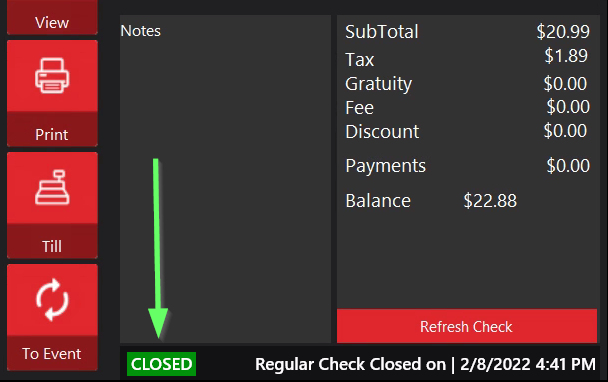
Task: Click the Payments row value
Action: pyautogui.click(x=568, y=166)
